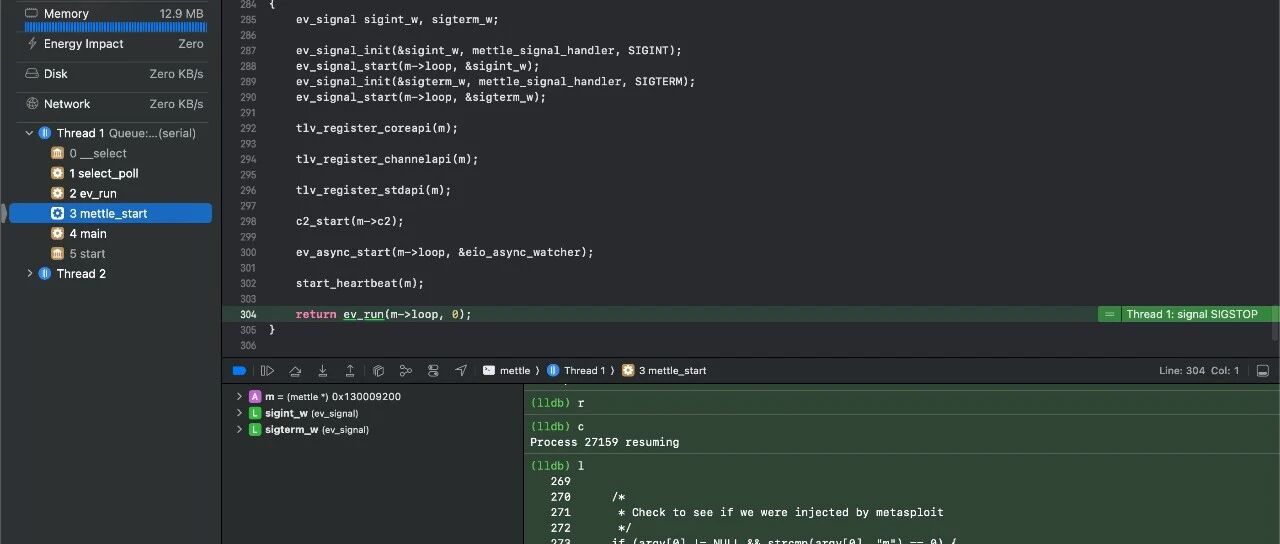Select the mettle process in jump bar

point(507,370)
